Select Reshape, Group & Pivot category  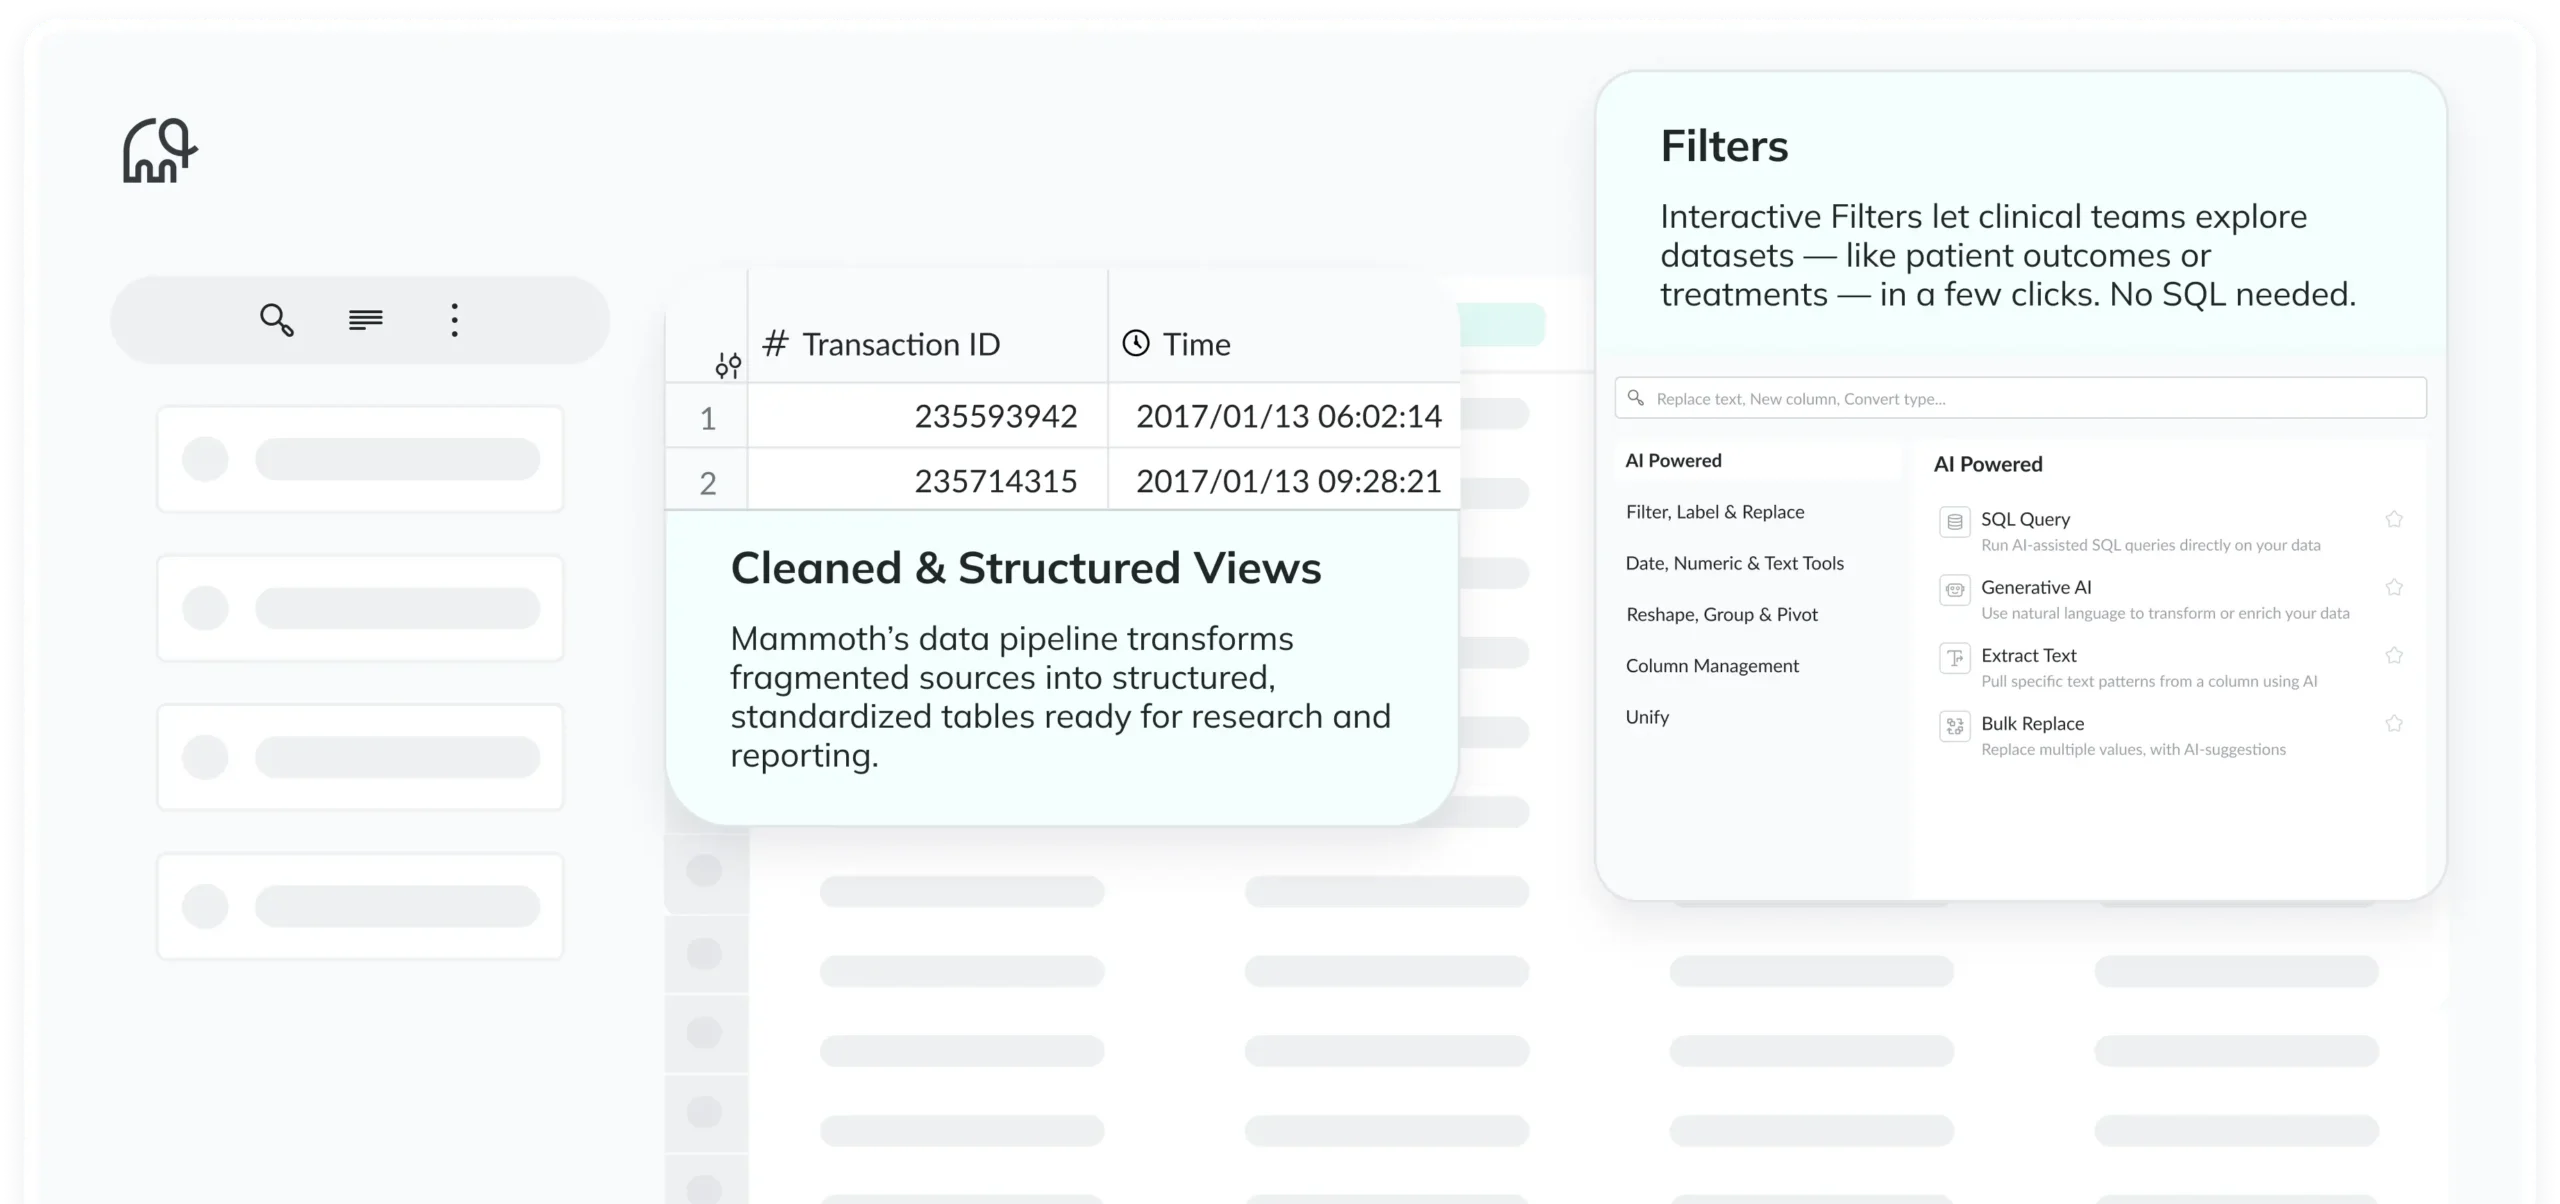[x=1721, y=614]
